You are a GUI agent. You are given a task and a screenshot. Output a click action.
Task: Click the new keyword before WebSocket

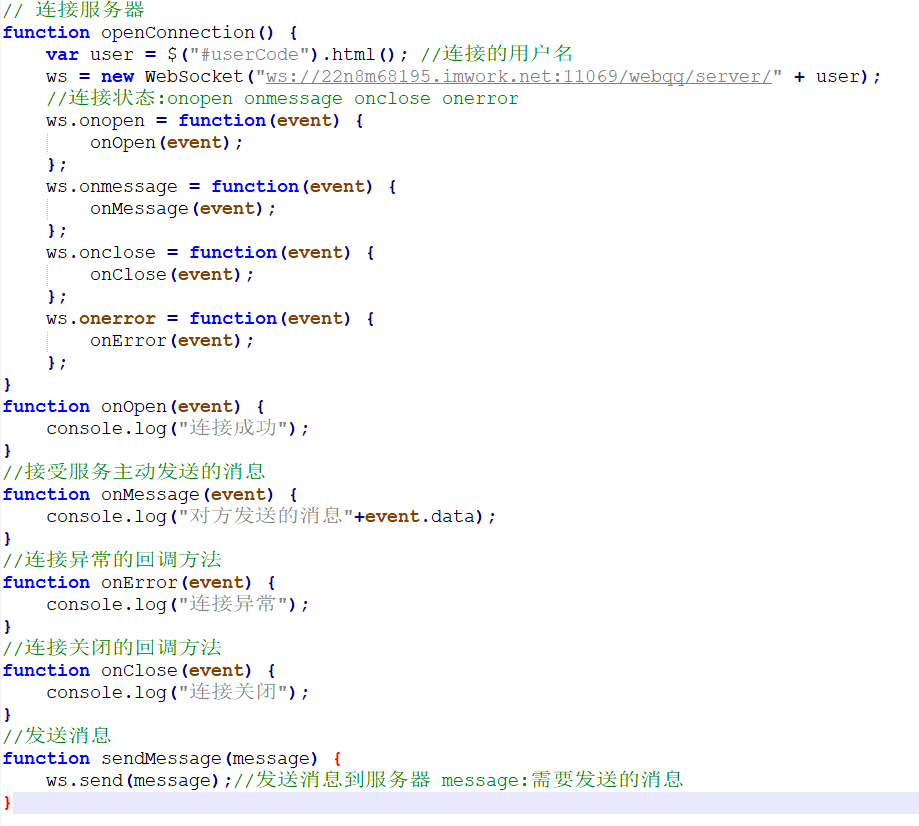pos(117,76)
